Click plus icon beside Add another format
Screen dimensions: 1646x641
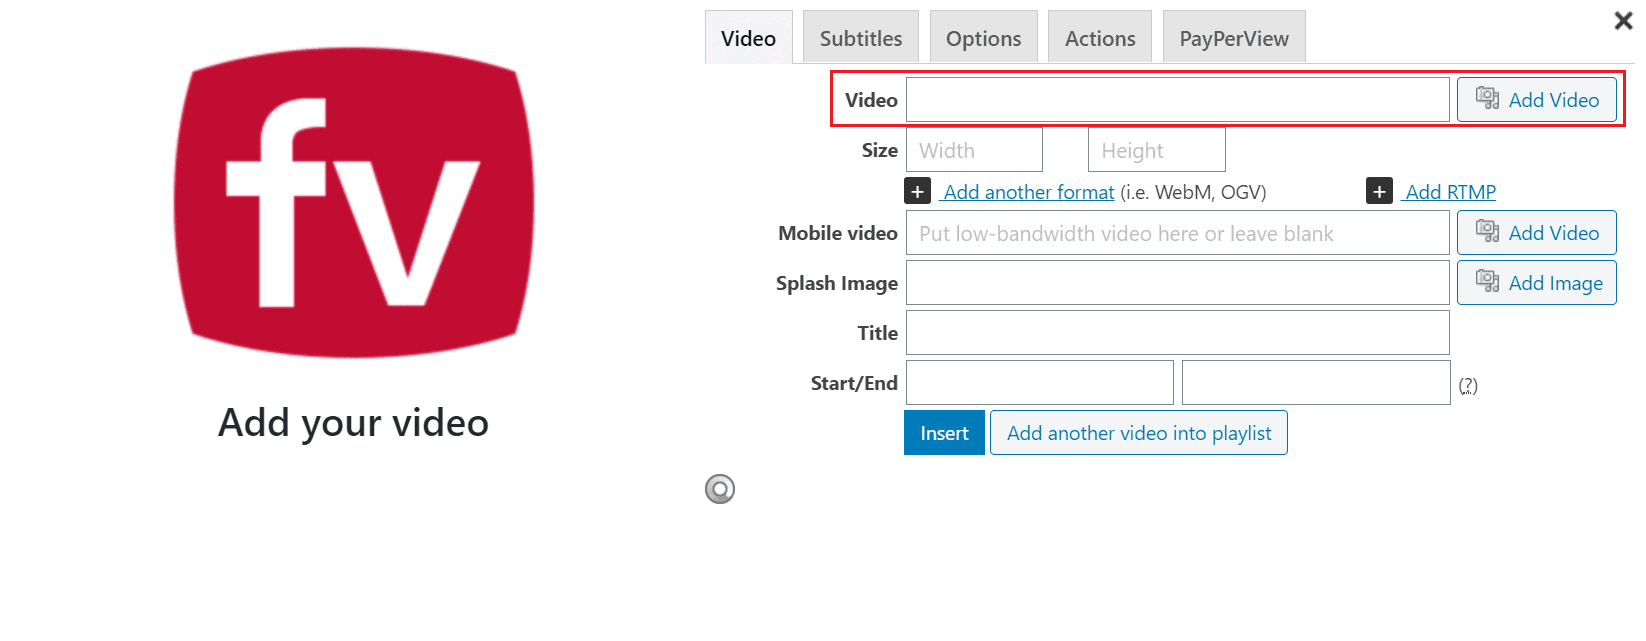(x=917, y=191)
